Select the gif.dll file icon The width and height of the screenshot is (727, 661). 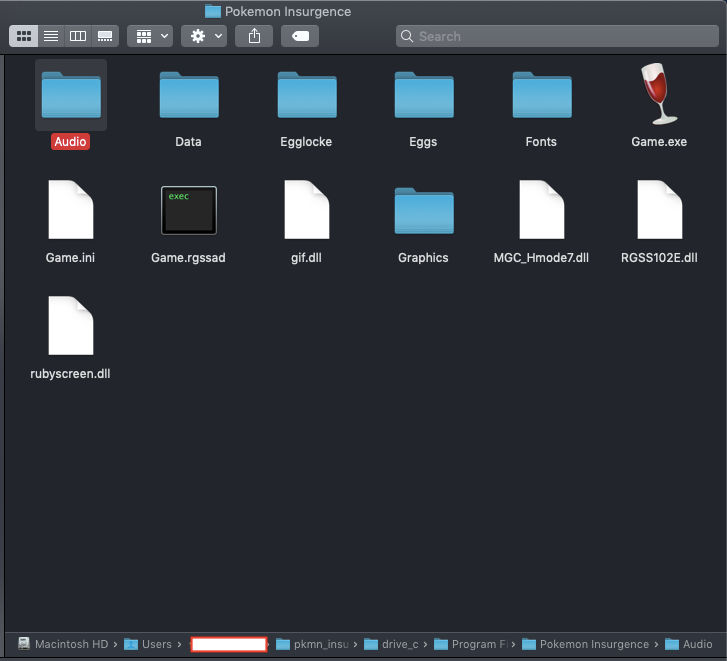tap(307, 210)
